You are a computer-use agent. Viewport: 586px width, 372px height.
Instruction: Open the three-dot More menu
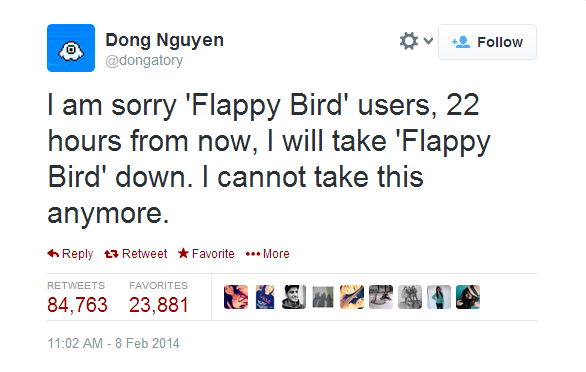[268, 254]
